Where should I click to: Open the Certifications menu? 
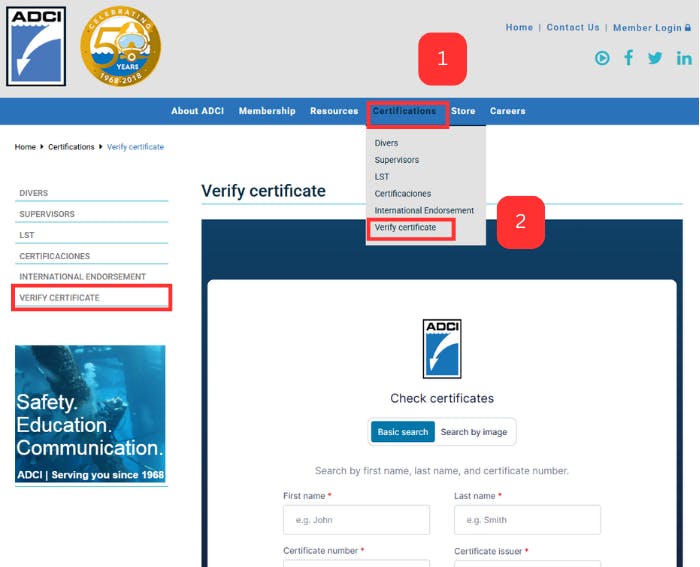tap(404, 111)
